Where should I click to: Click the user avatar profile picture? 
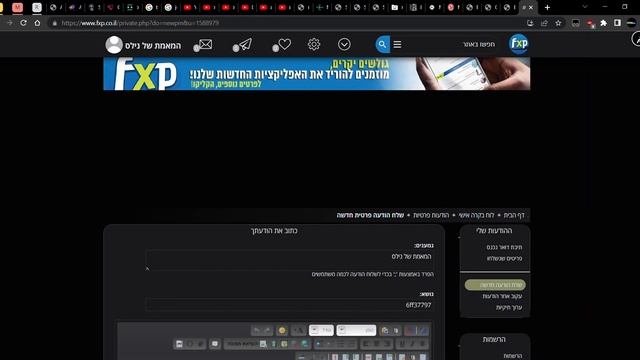point(114,44)
